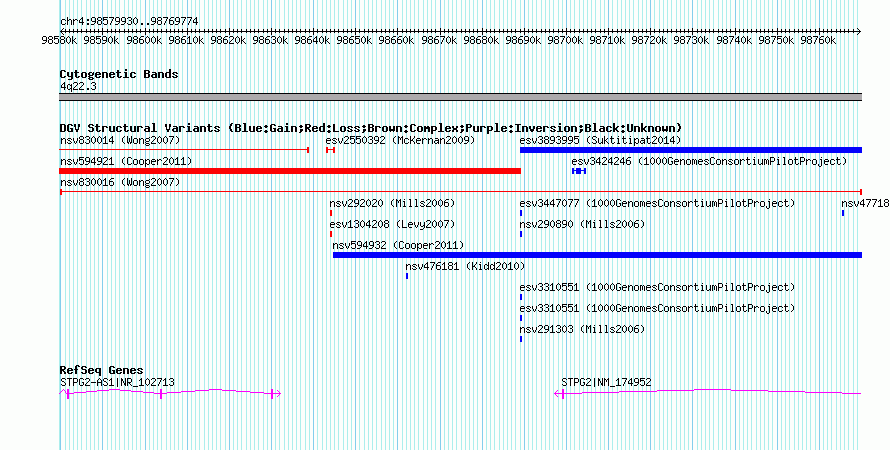Open the nsv291303 (Mills2006) label

coord(582,330)
